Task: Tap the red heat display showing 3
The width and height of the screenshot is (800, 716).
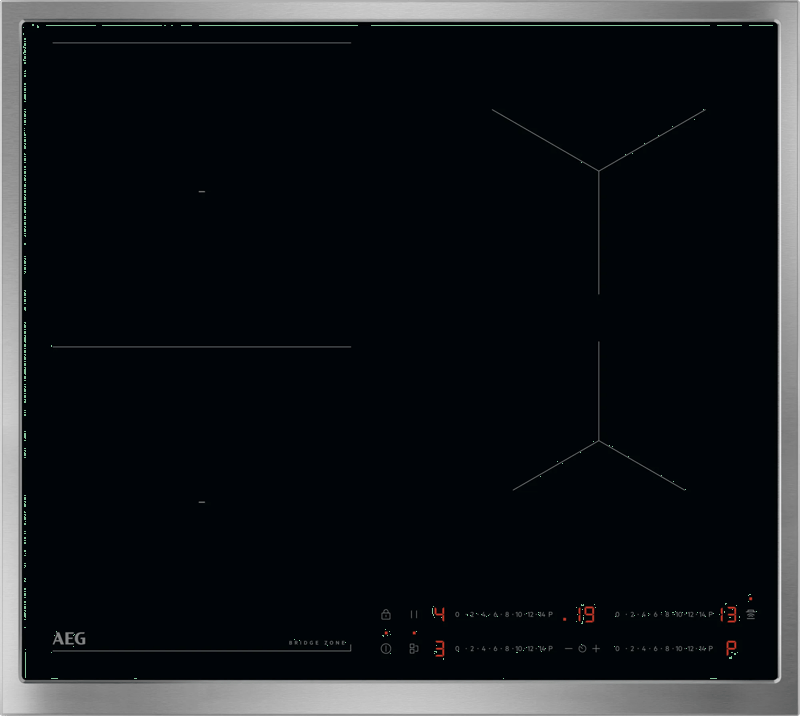Action: [x=439, y=649]
